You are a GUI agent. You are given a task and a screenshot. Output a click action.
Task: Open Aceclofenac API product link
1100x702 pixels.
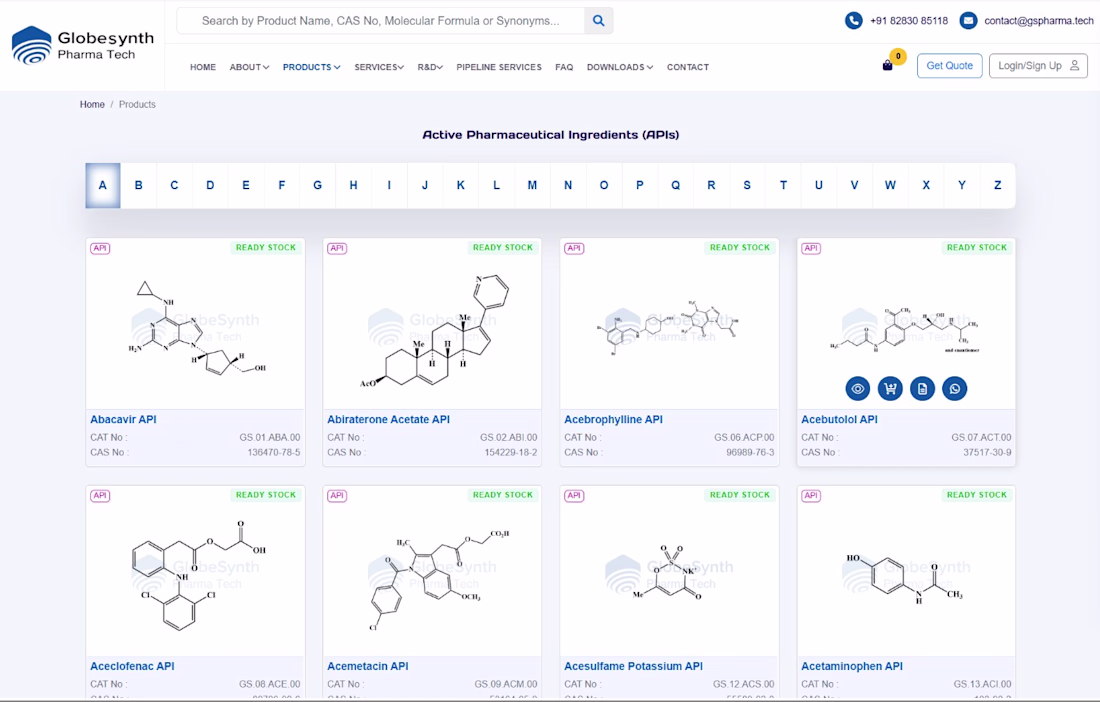(x=132, y=666)
